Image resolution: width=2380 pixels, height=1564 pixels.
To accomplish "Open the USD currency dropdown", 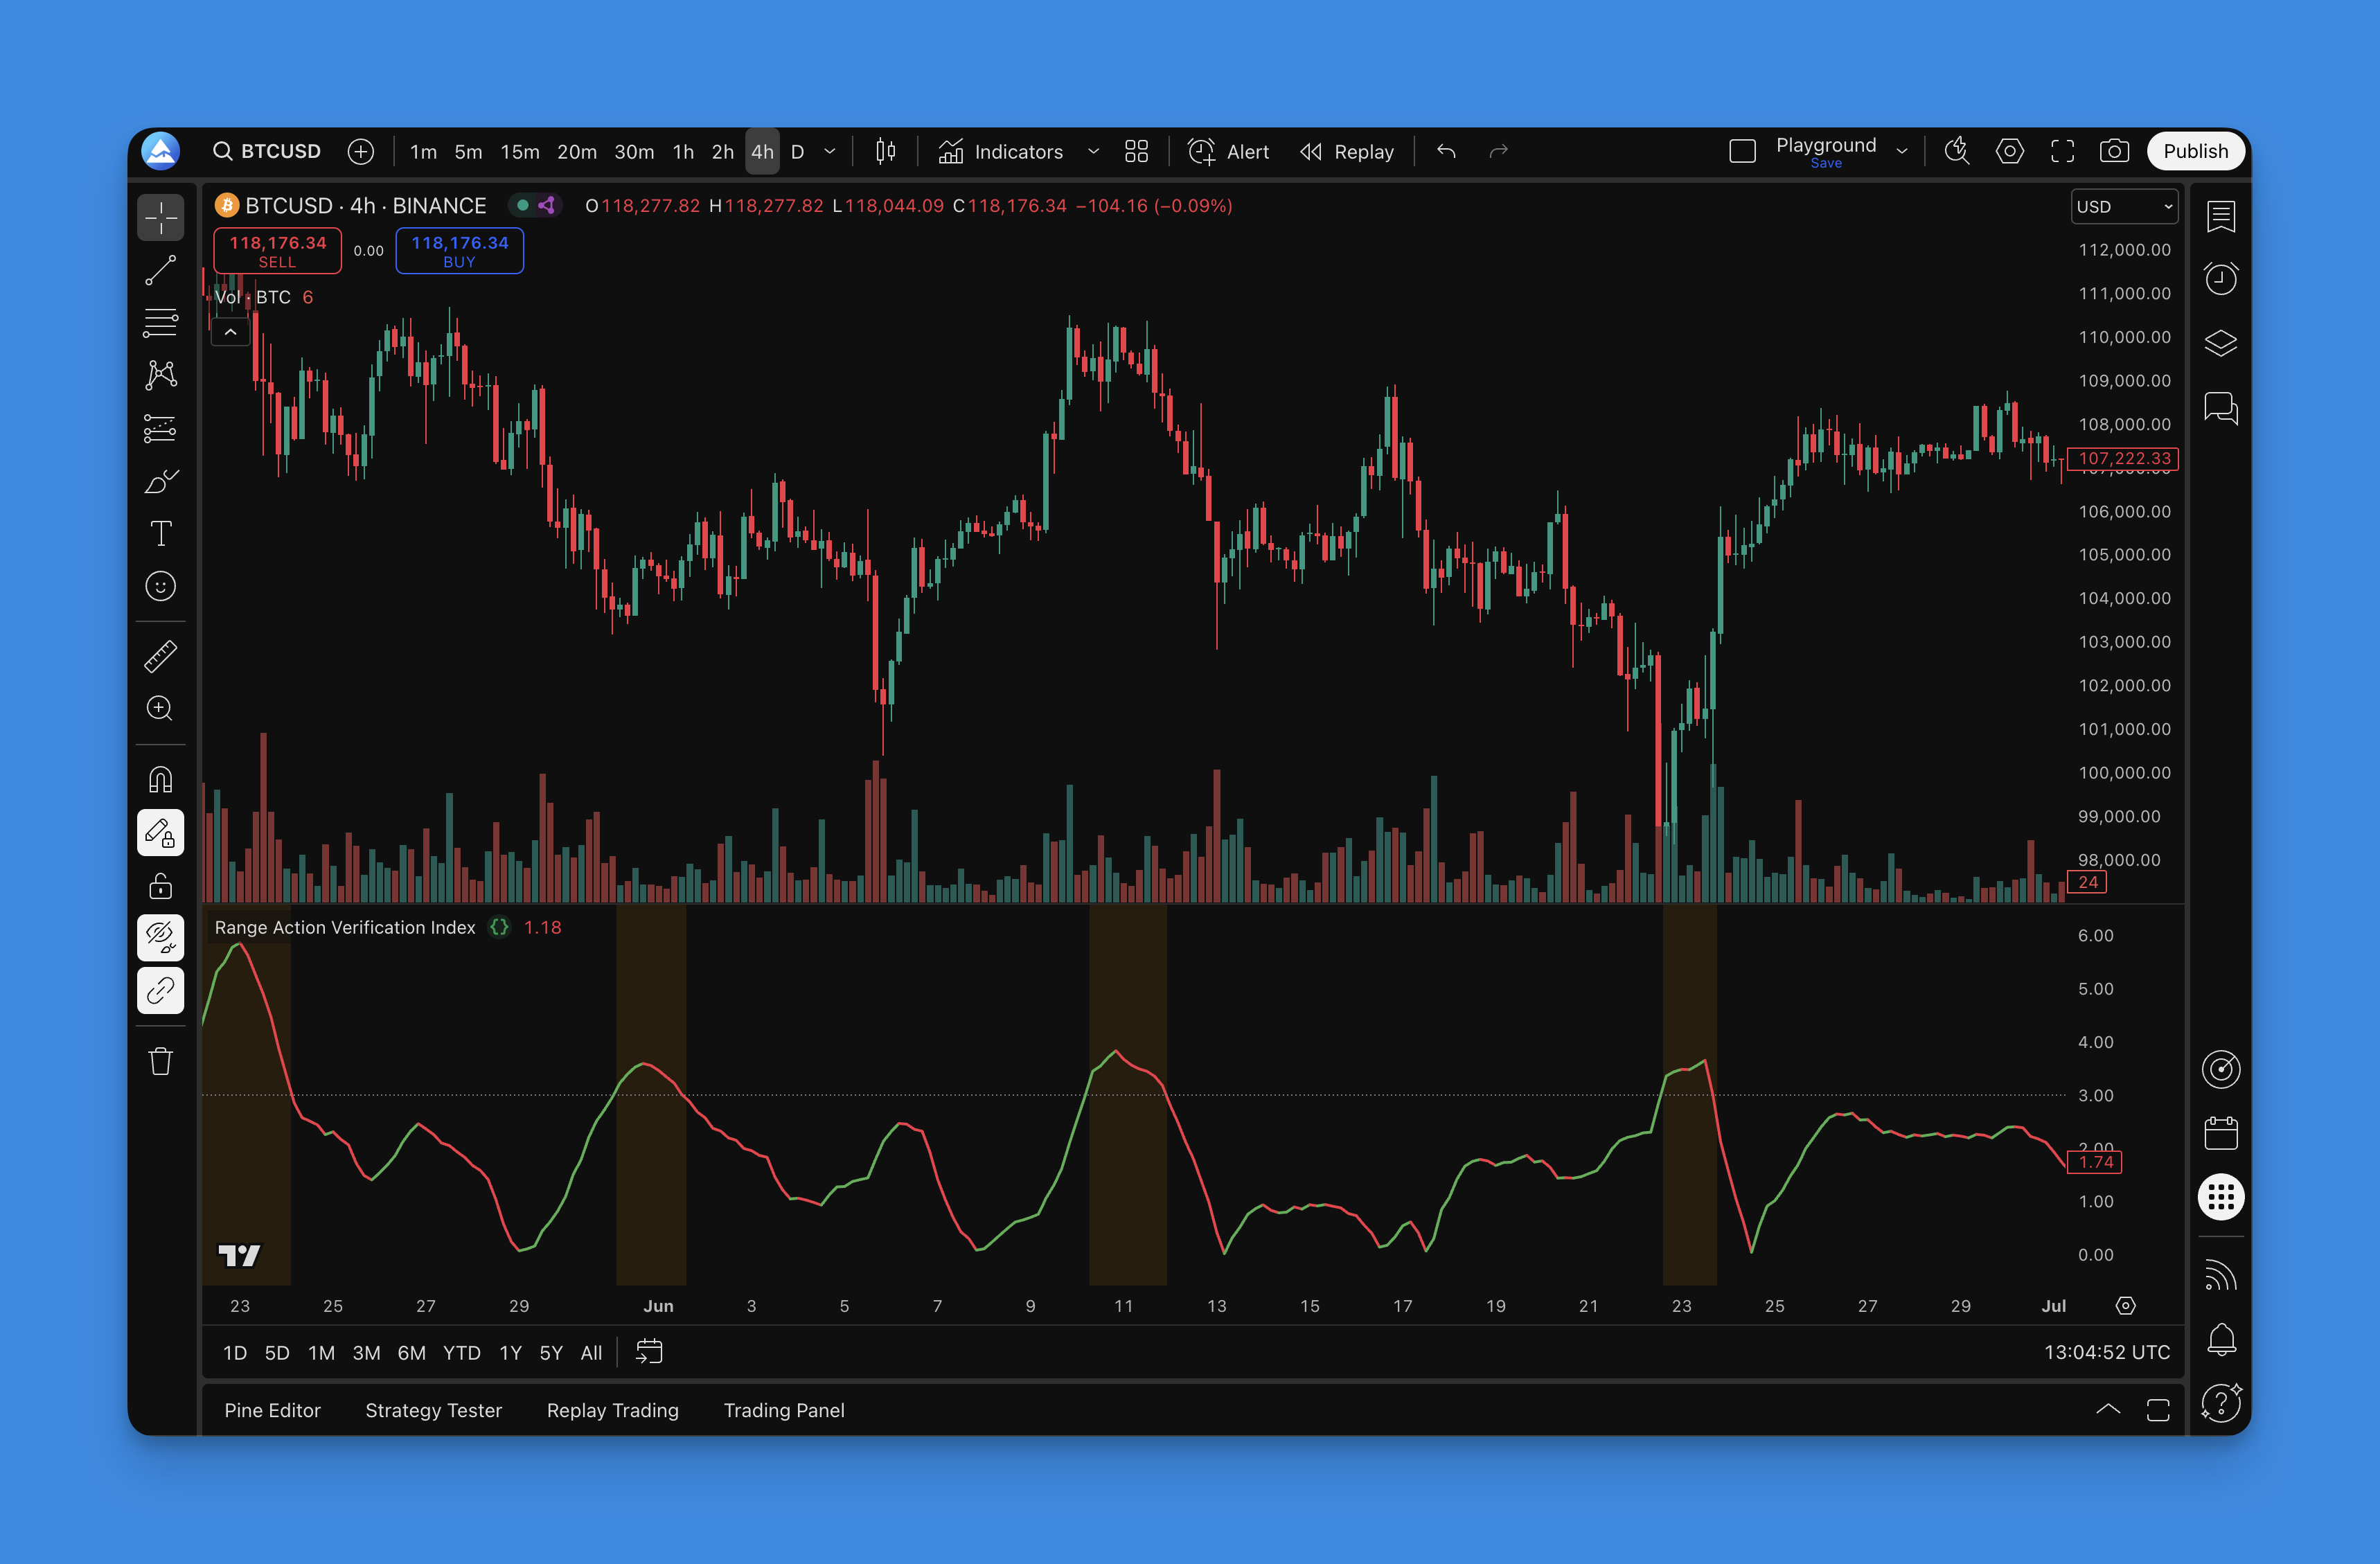I will pos(2124,206).
